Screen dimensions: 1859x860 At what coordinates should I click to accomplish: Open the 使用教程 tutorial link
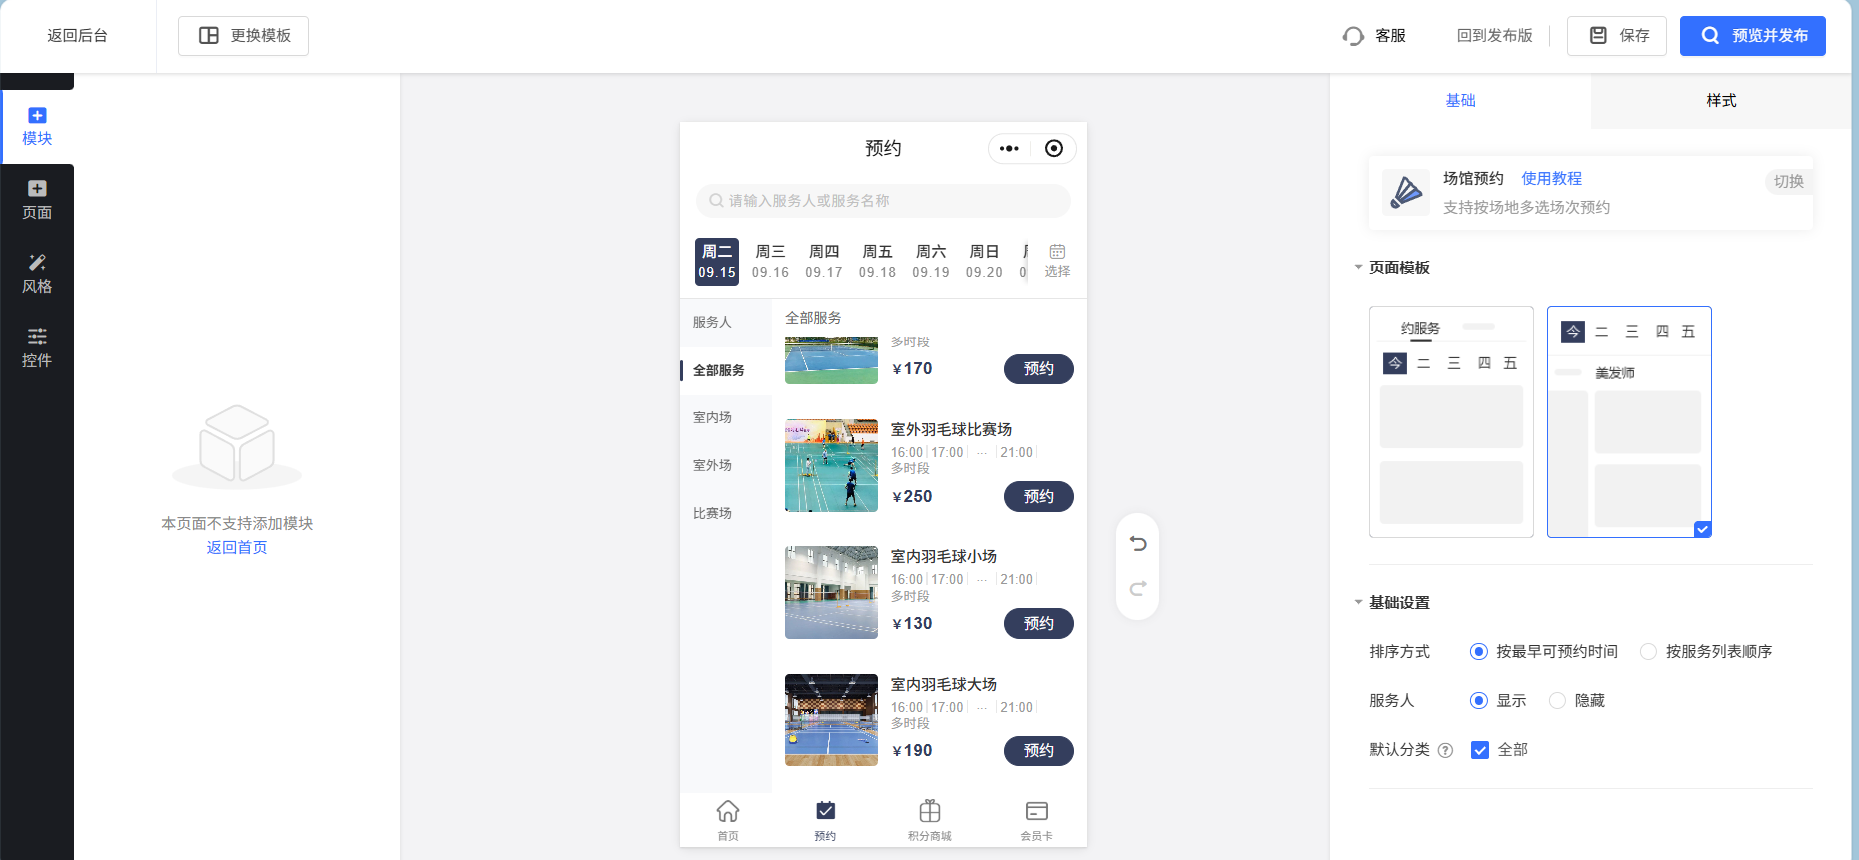[1551, 179]
